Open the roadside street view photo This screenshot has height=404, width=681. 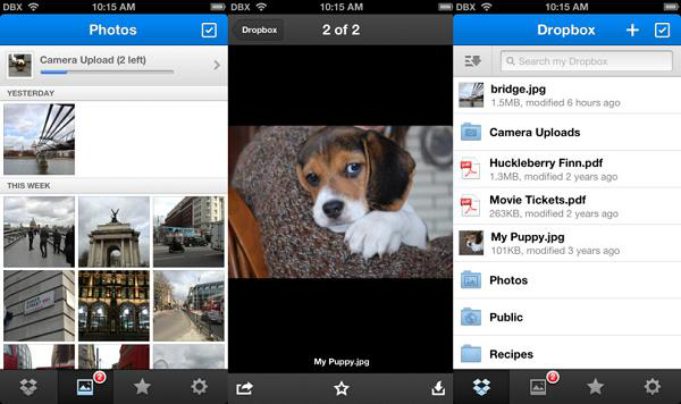coord(188,306)
